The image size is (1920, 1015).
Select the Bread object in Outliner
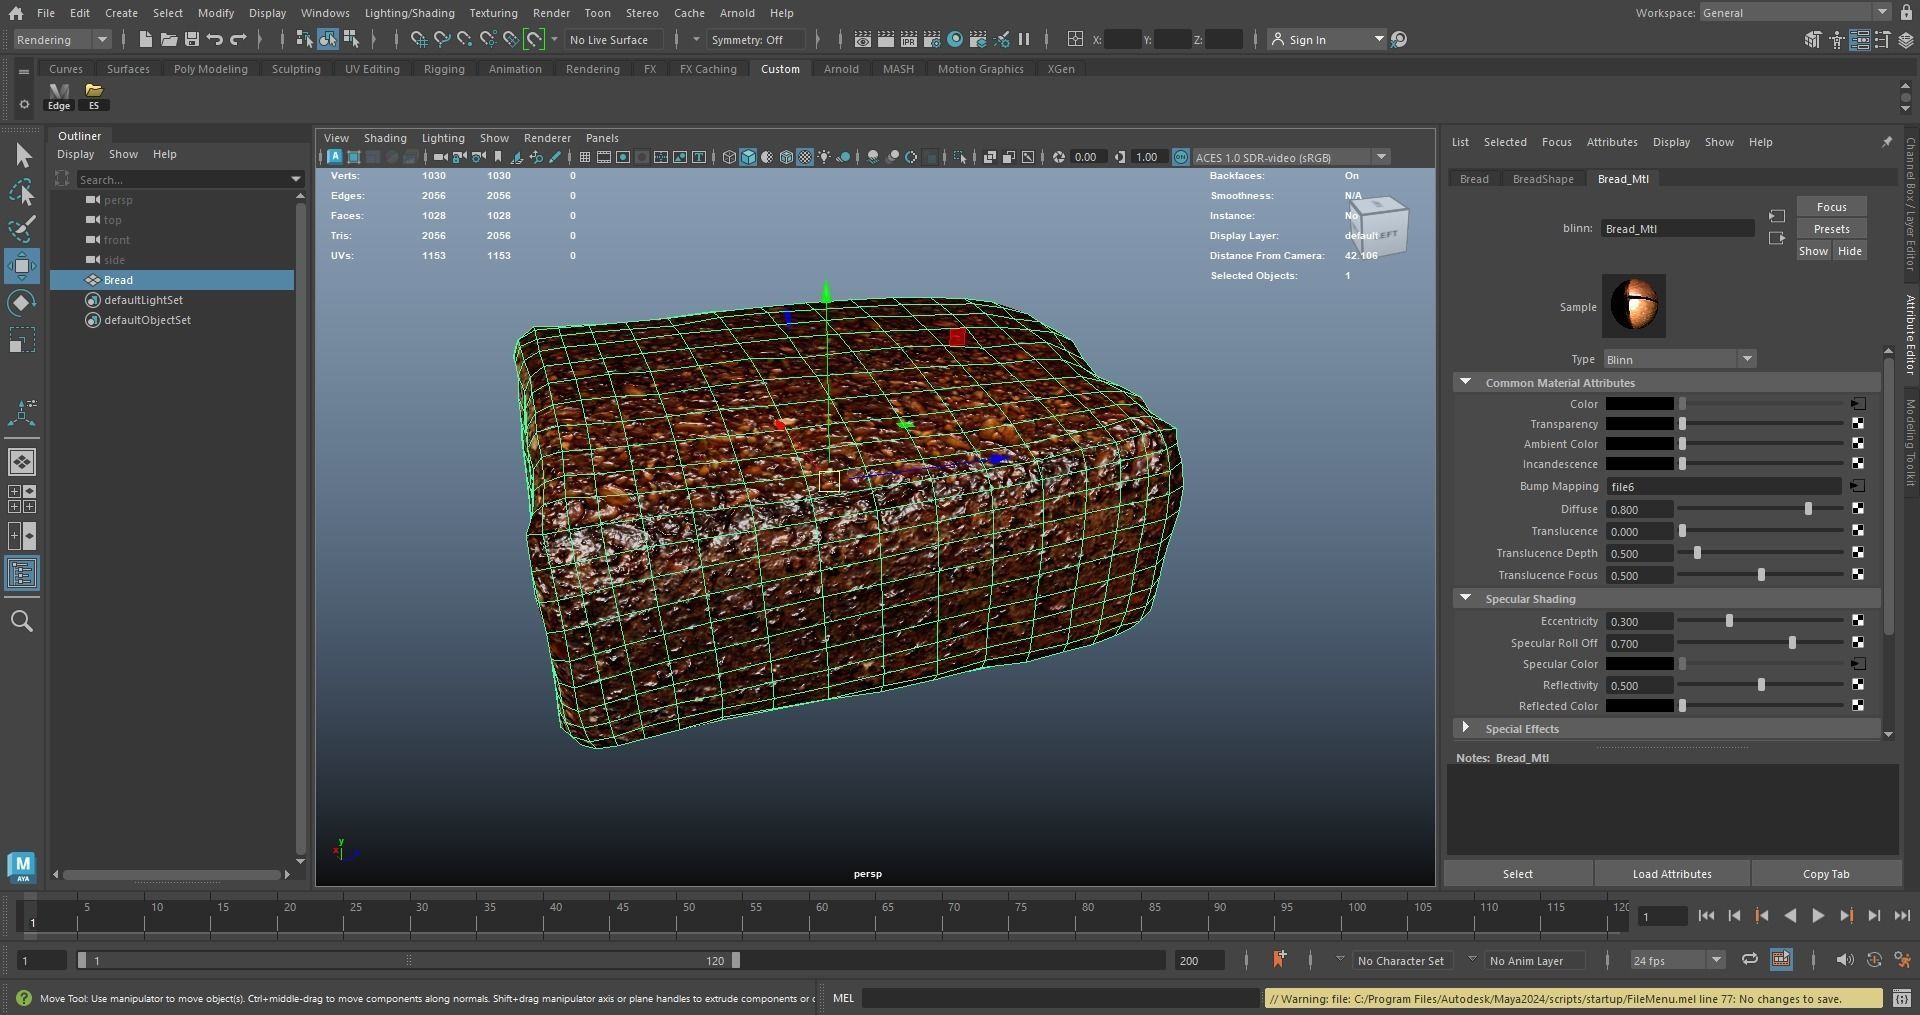pos(173,280)
